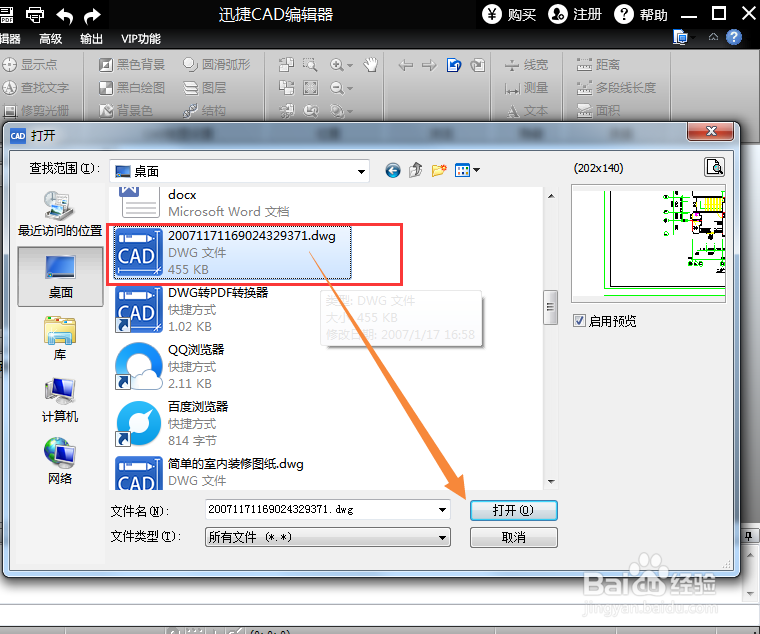Select the 百度浏览器 shortcut
Image resolution: width=760 pixels, height=634 pixels.
[x=172, y=424]
